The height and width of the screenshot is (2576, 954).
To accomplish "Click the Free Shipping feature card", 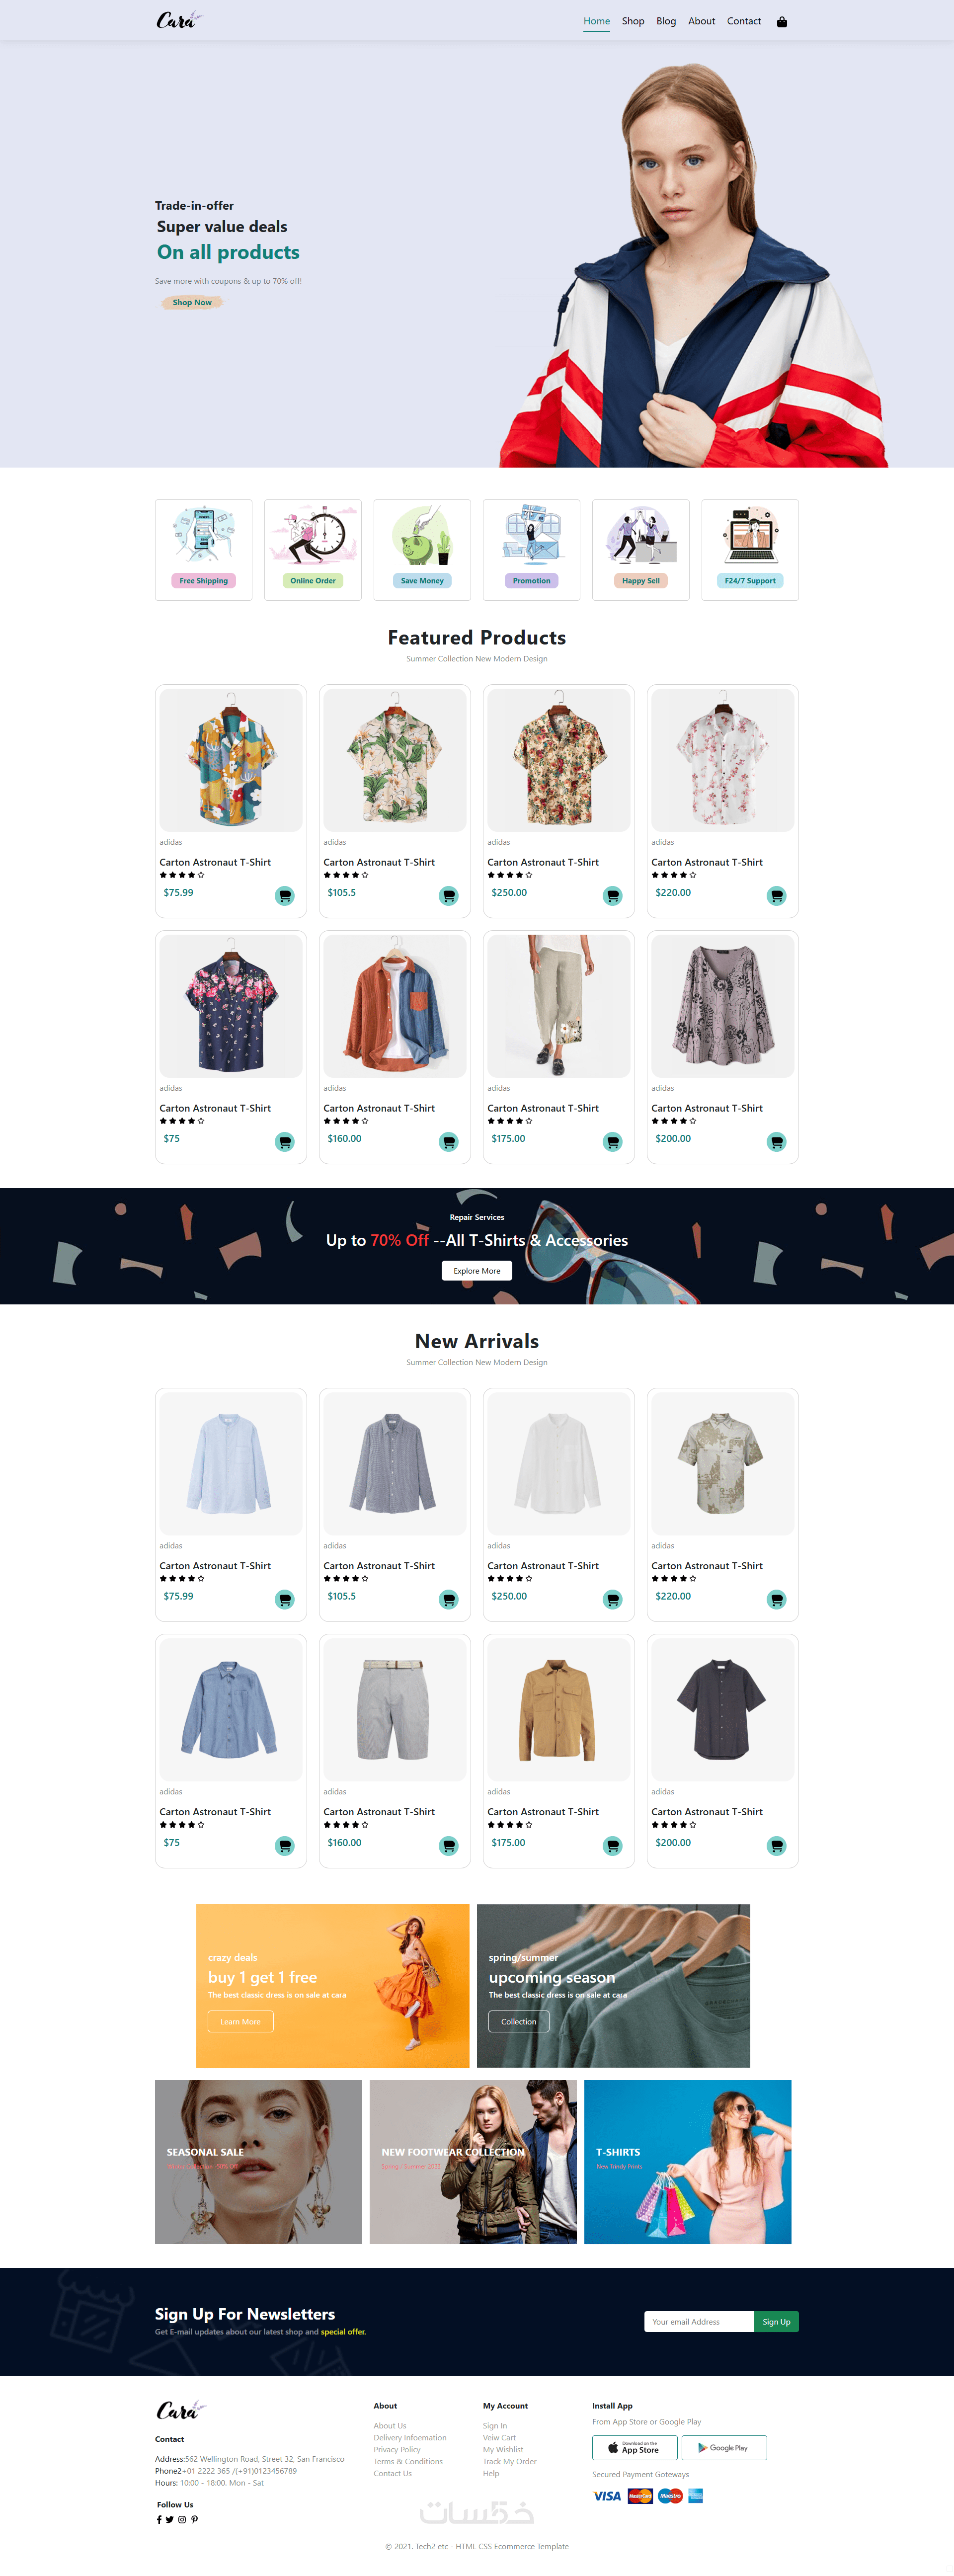I will coord(204,550).
